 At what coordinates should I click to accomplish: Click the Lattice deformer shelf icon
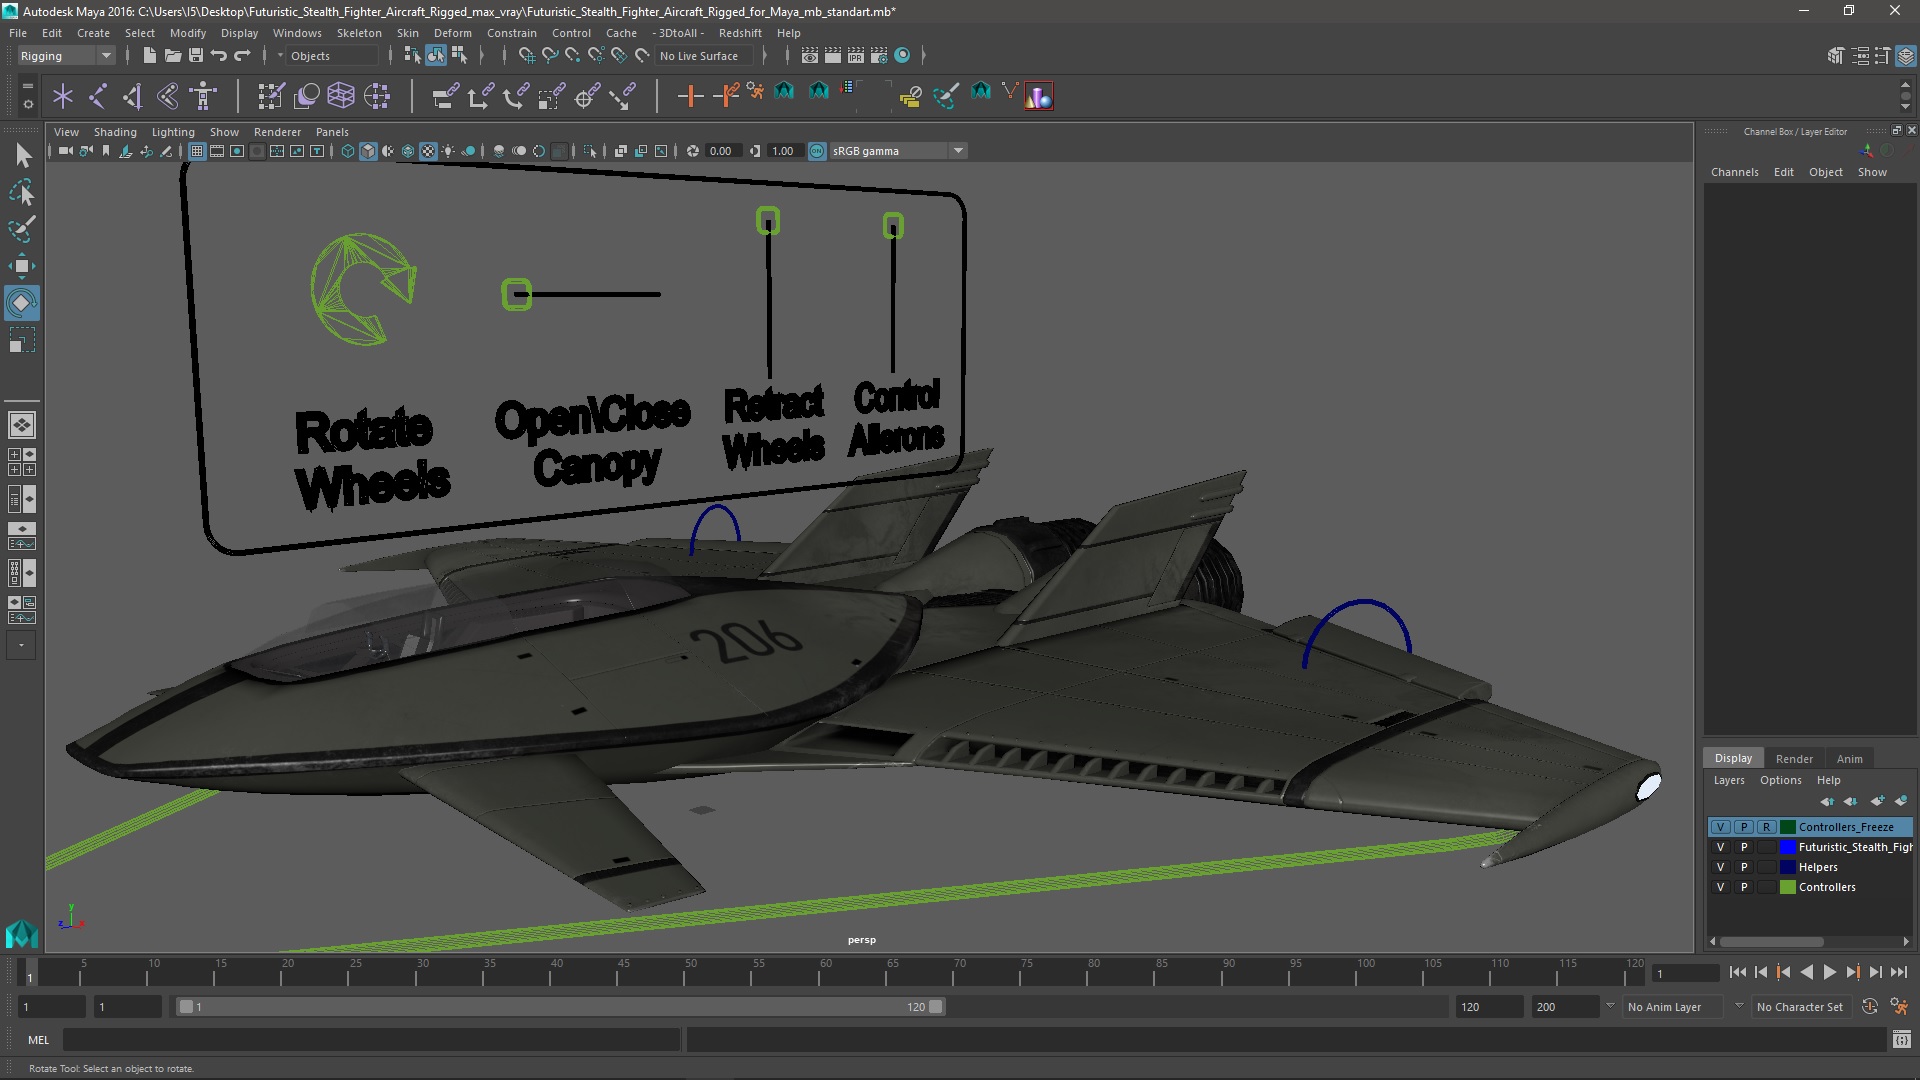click(x=341, y=96)
